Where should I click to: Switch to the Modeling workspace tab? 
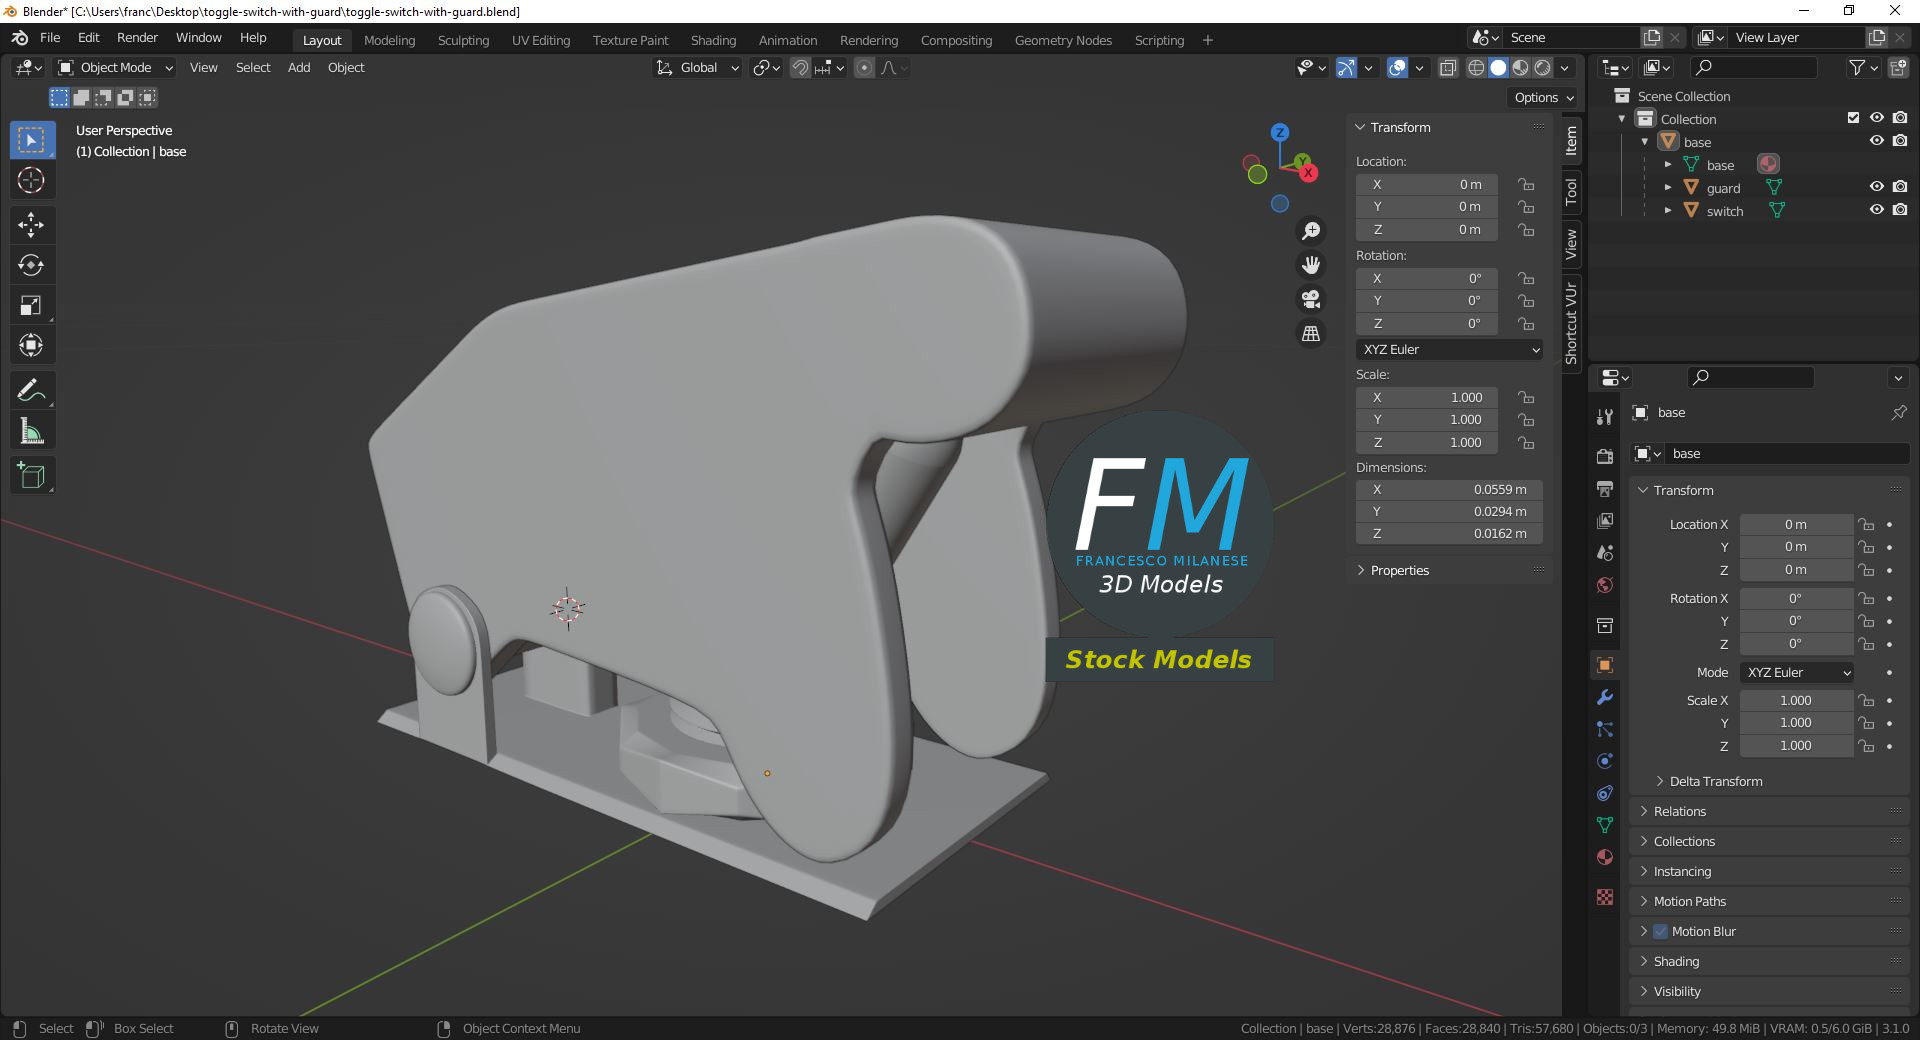(389, 40)
